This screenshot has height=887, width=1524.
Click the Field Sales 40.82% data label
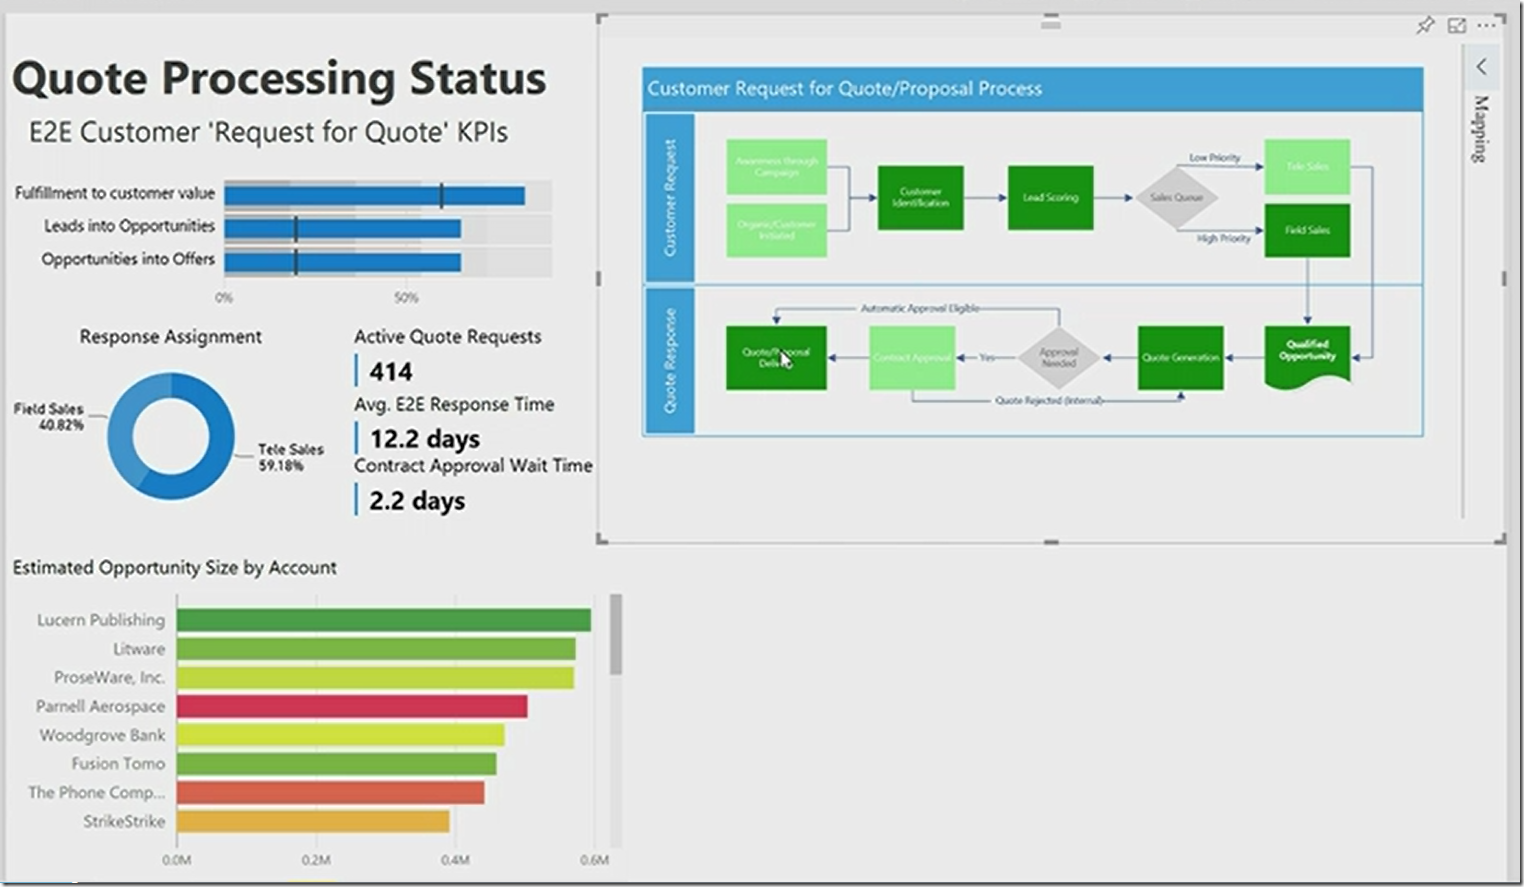click(48, 416)
